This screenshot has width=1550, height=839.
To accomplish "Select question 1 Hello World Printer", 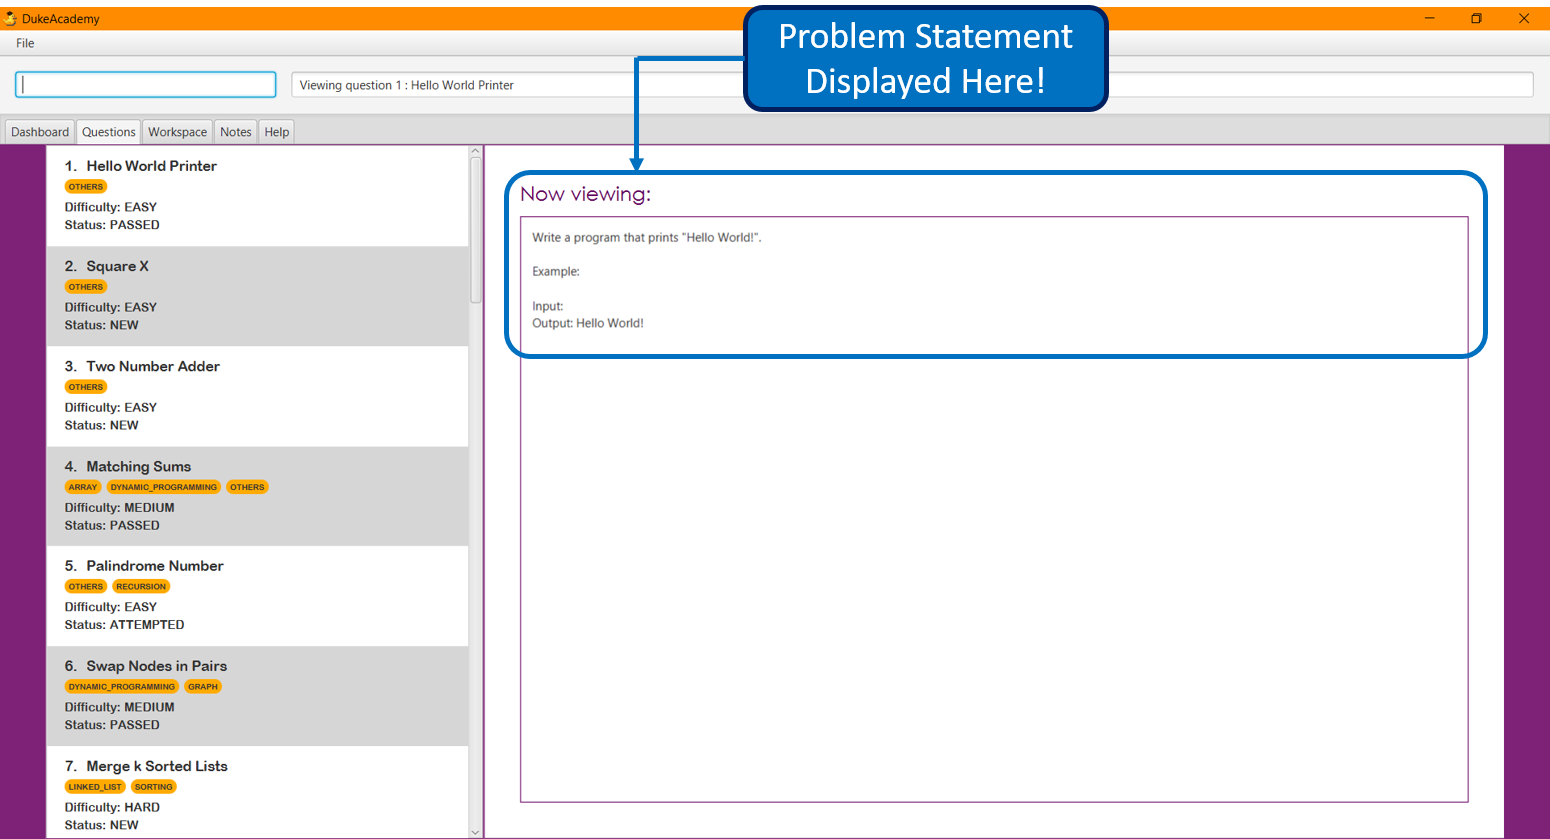I will pos(257,196).
